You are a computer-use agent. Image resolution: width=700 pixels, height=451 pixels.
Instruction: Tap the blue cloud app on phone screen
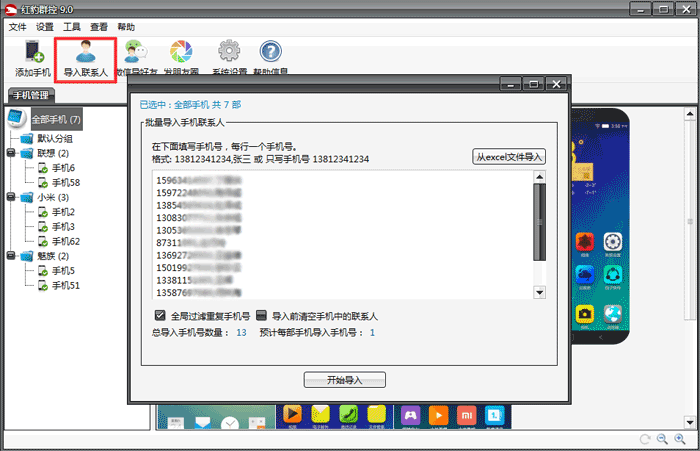(x=584, y=275)
